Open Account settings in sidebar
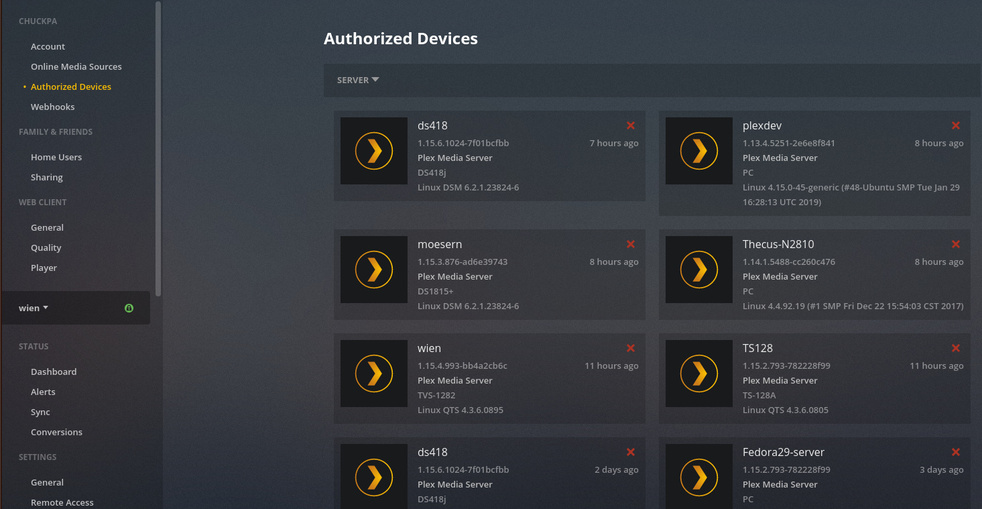 coord(48,46)
